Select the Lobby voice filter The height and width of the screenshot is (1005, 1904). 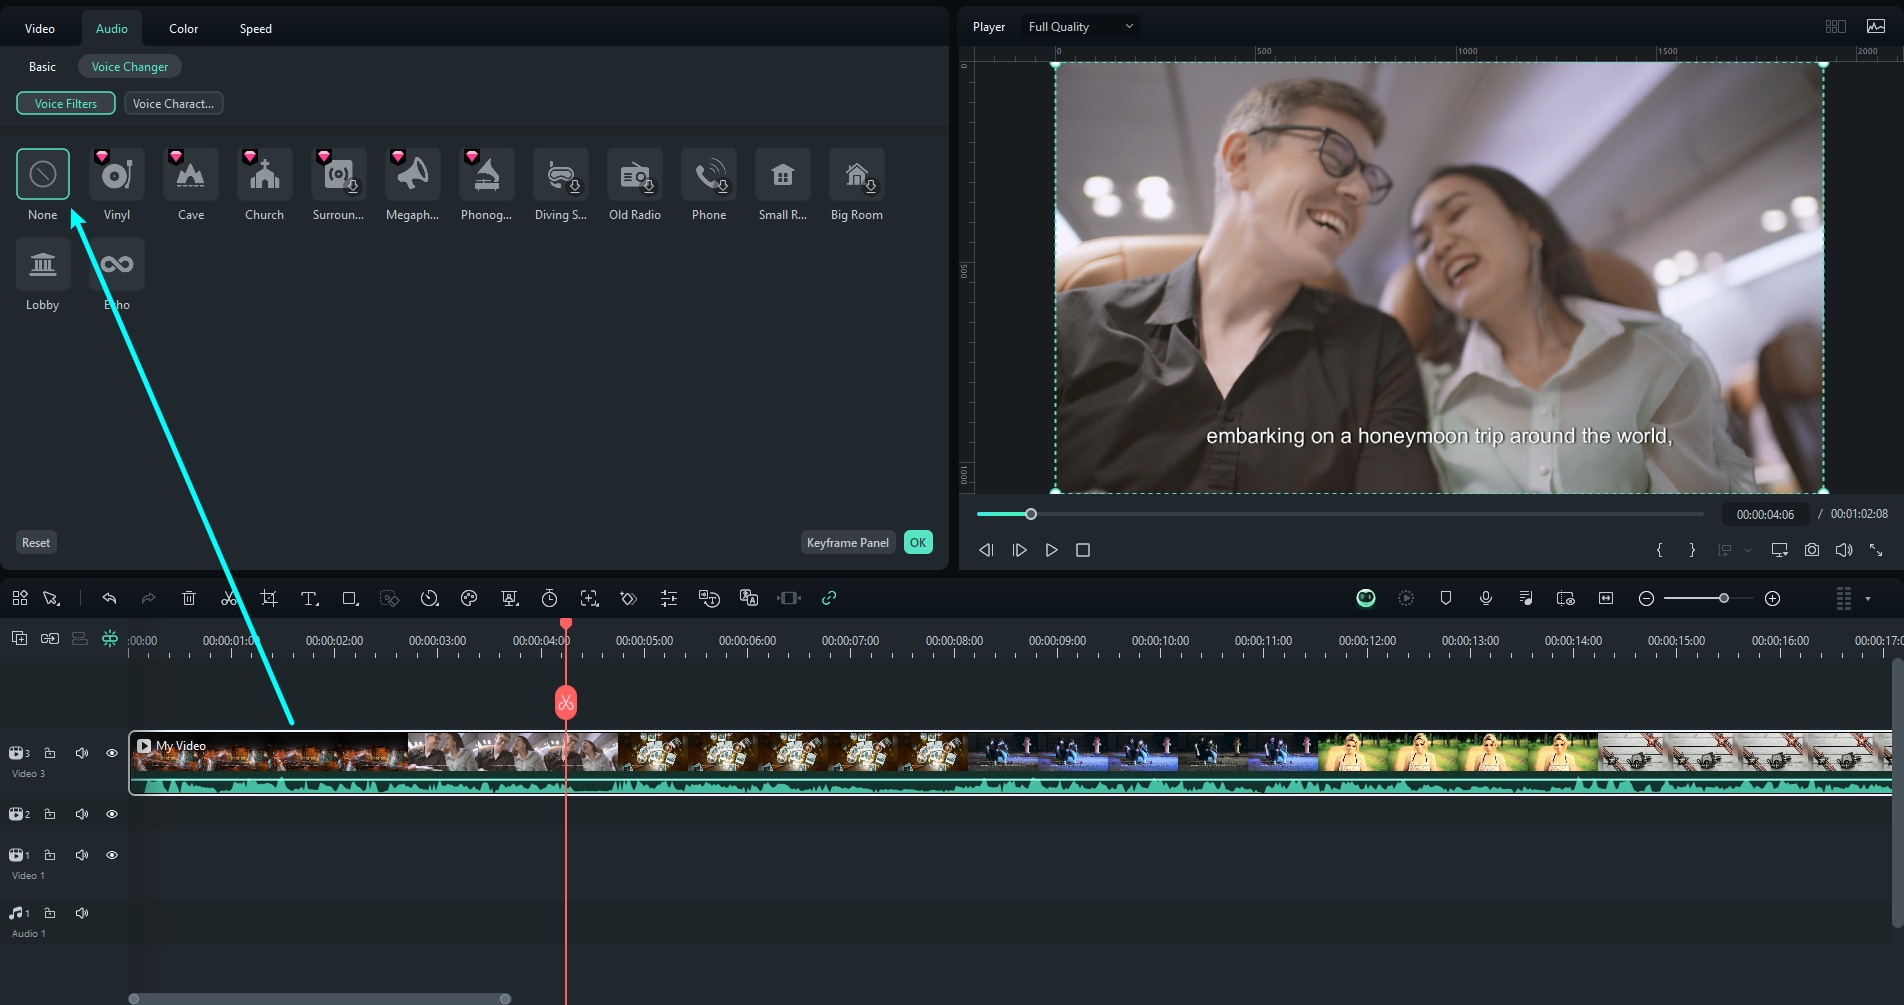tap(42, 266)
